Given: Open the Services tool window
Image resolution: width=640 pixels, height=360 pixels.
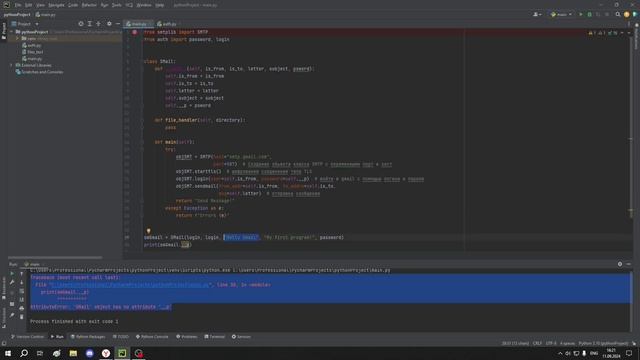Looking at the screenshot, I should 241,337.
